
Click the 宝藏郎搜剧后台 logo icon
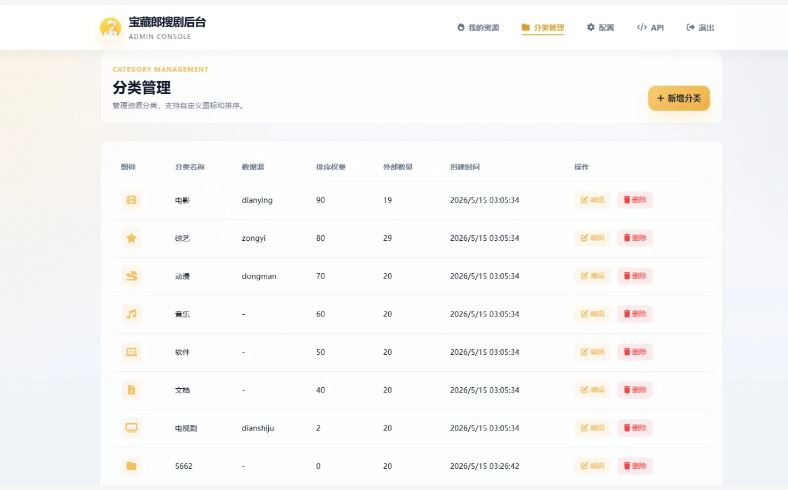[110, 27]
